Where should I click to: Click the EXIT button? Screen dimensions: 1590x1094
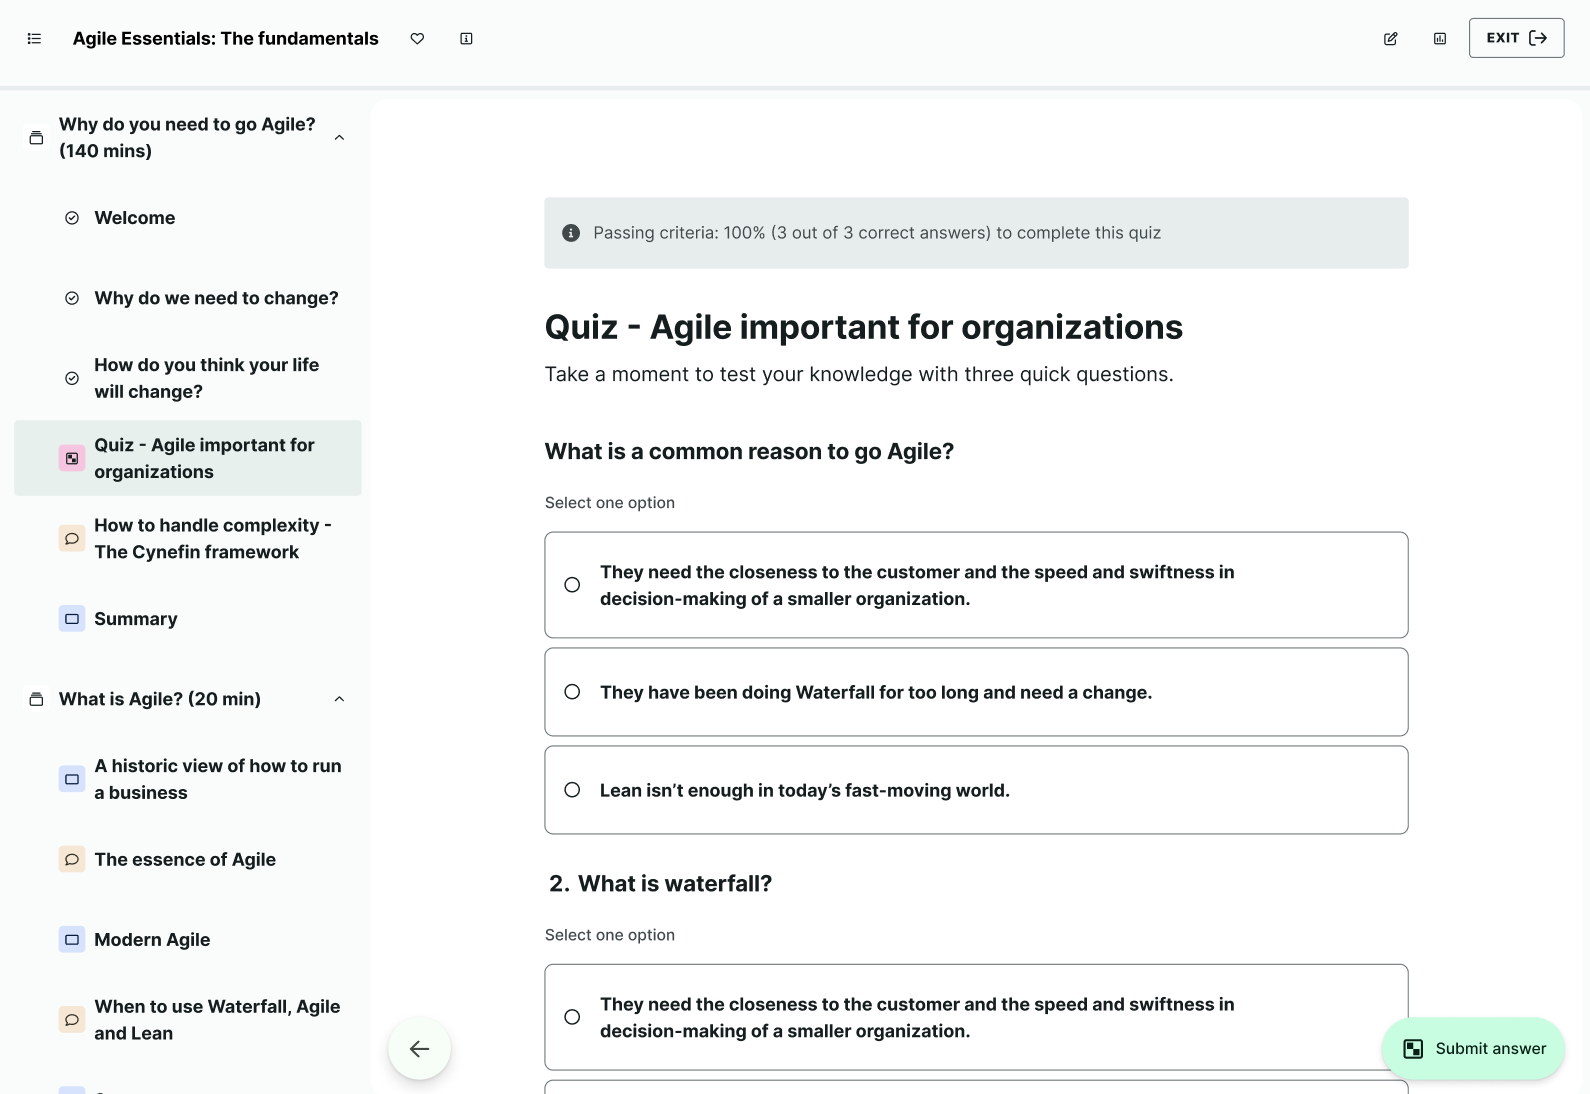coord(1516,38)
